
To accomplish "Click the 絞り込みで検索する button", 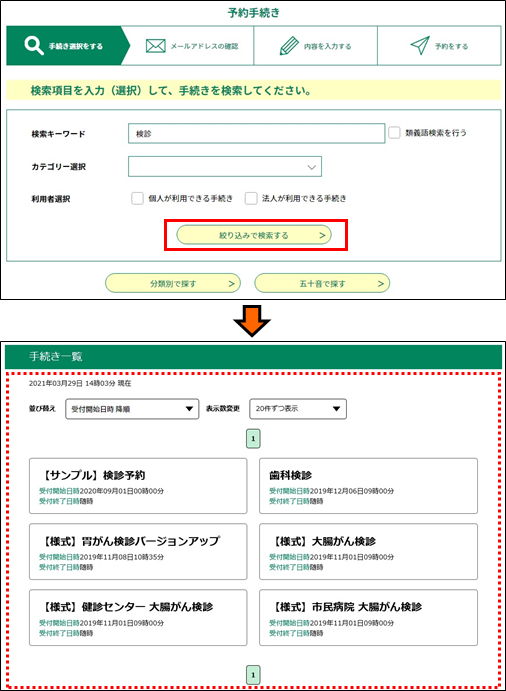I will pos(254,235).
